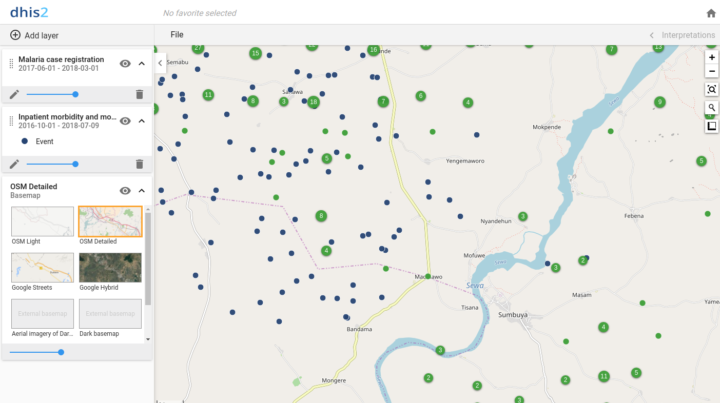
Task: Collapse the Inpatient morbidity card
Action: click(x=141, y=121)
